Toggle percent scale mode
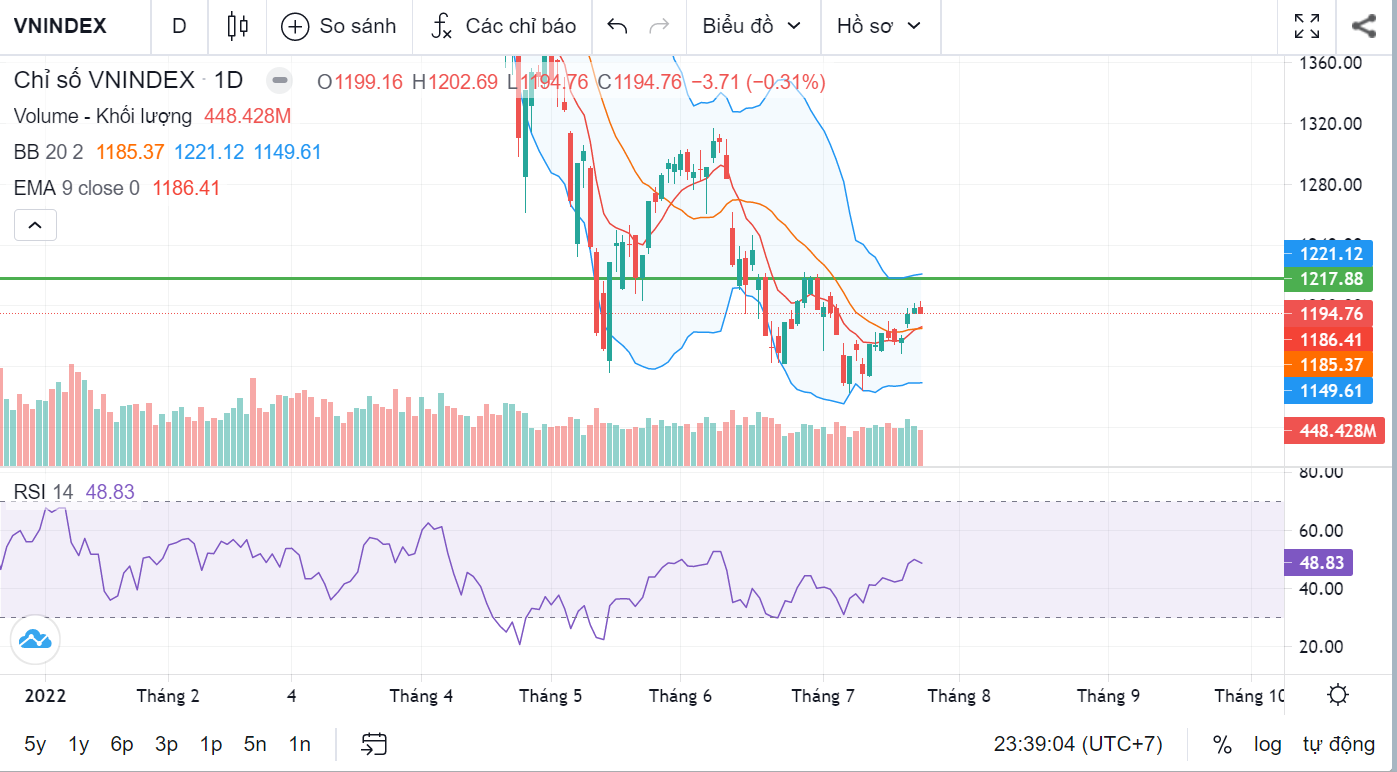 click(x=1222, y=744)
